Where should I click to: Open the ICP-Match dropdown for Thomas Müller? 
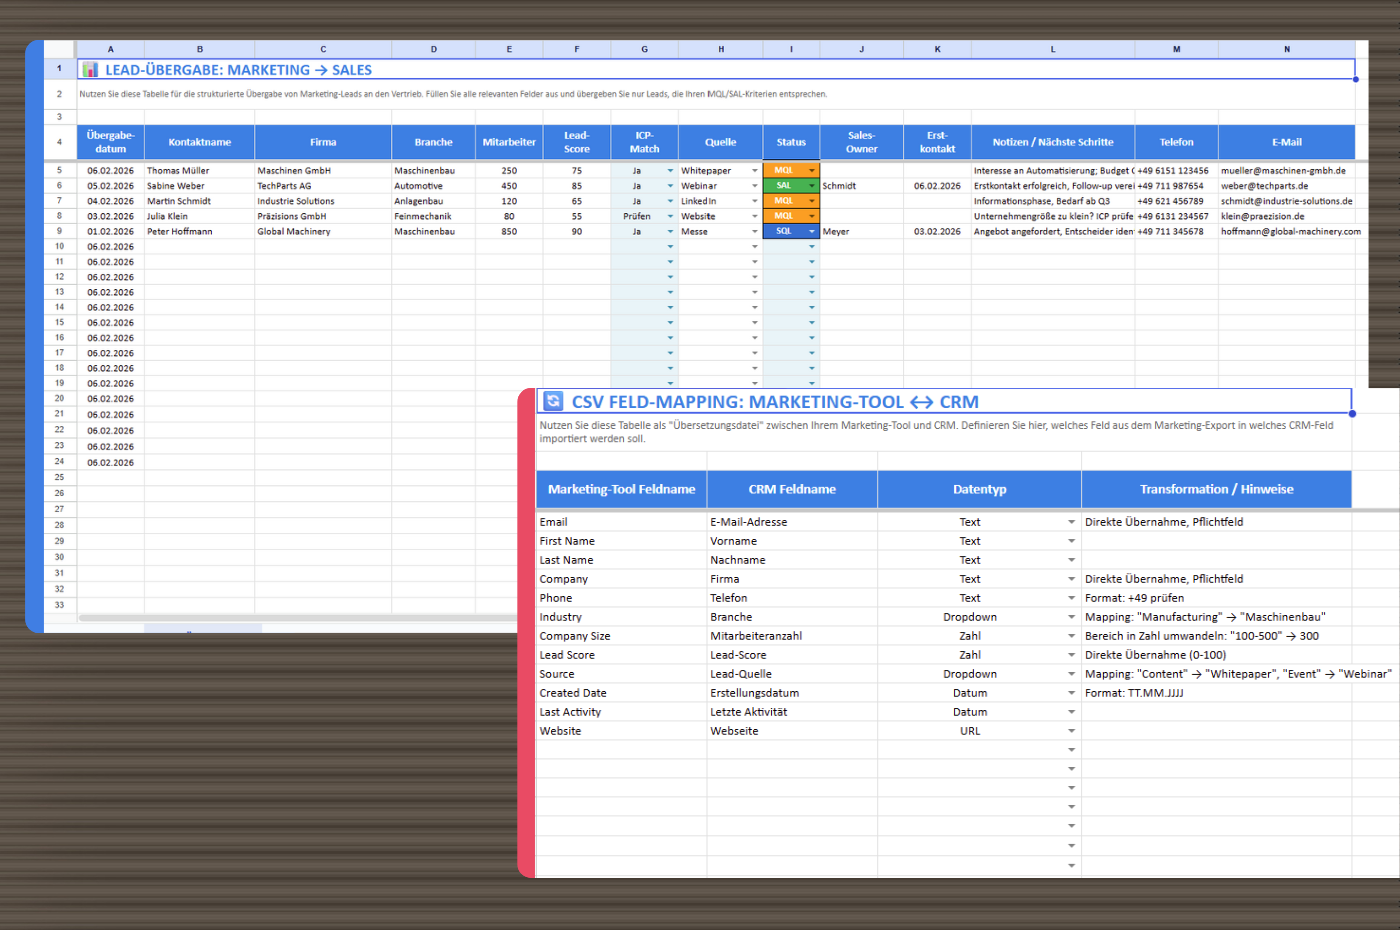point(668,170)
